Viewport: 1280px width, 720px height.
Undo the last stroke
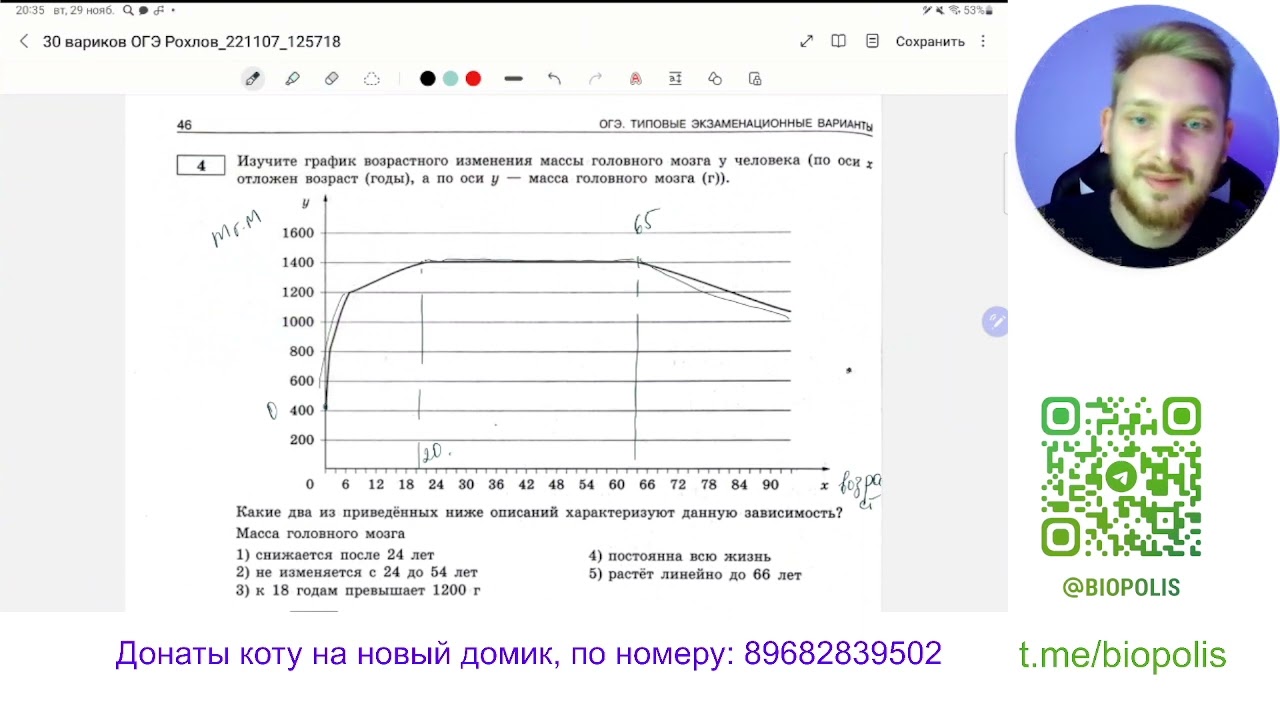point(554,79)
